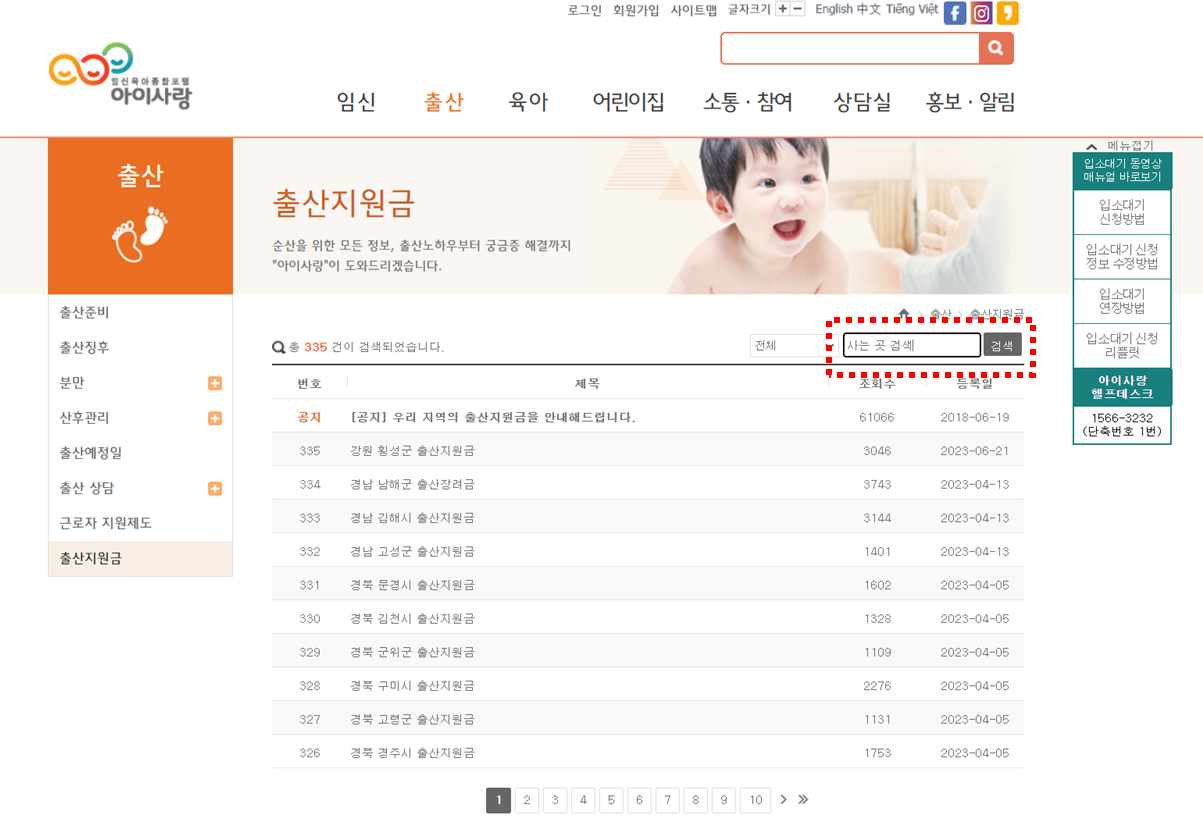
Task: Open the 소통·참여 menu
Action: 747,101
